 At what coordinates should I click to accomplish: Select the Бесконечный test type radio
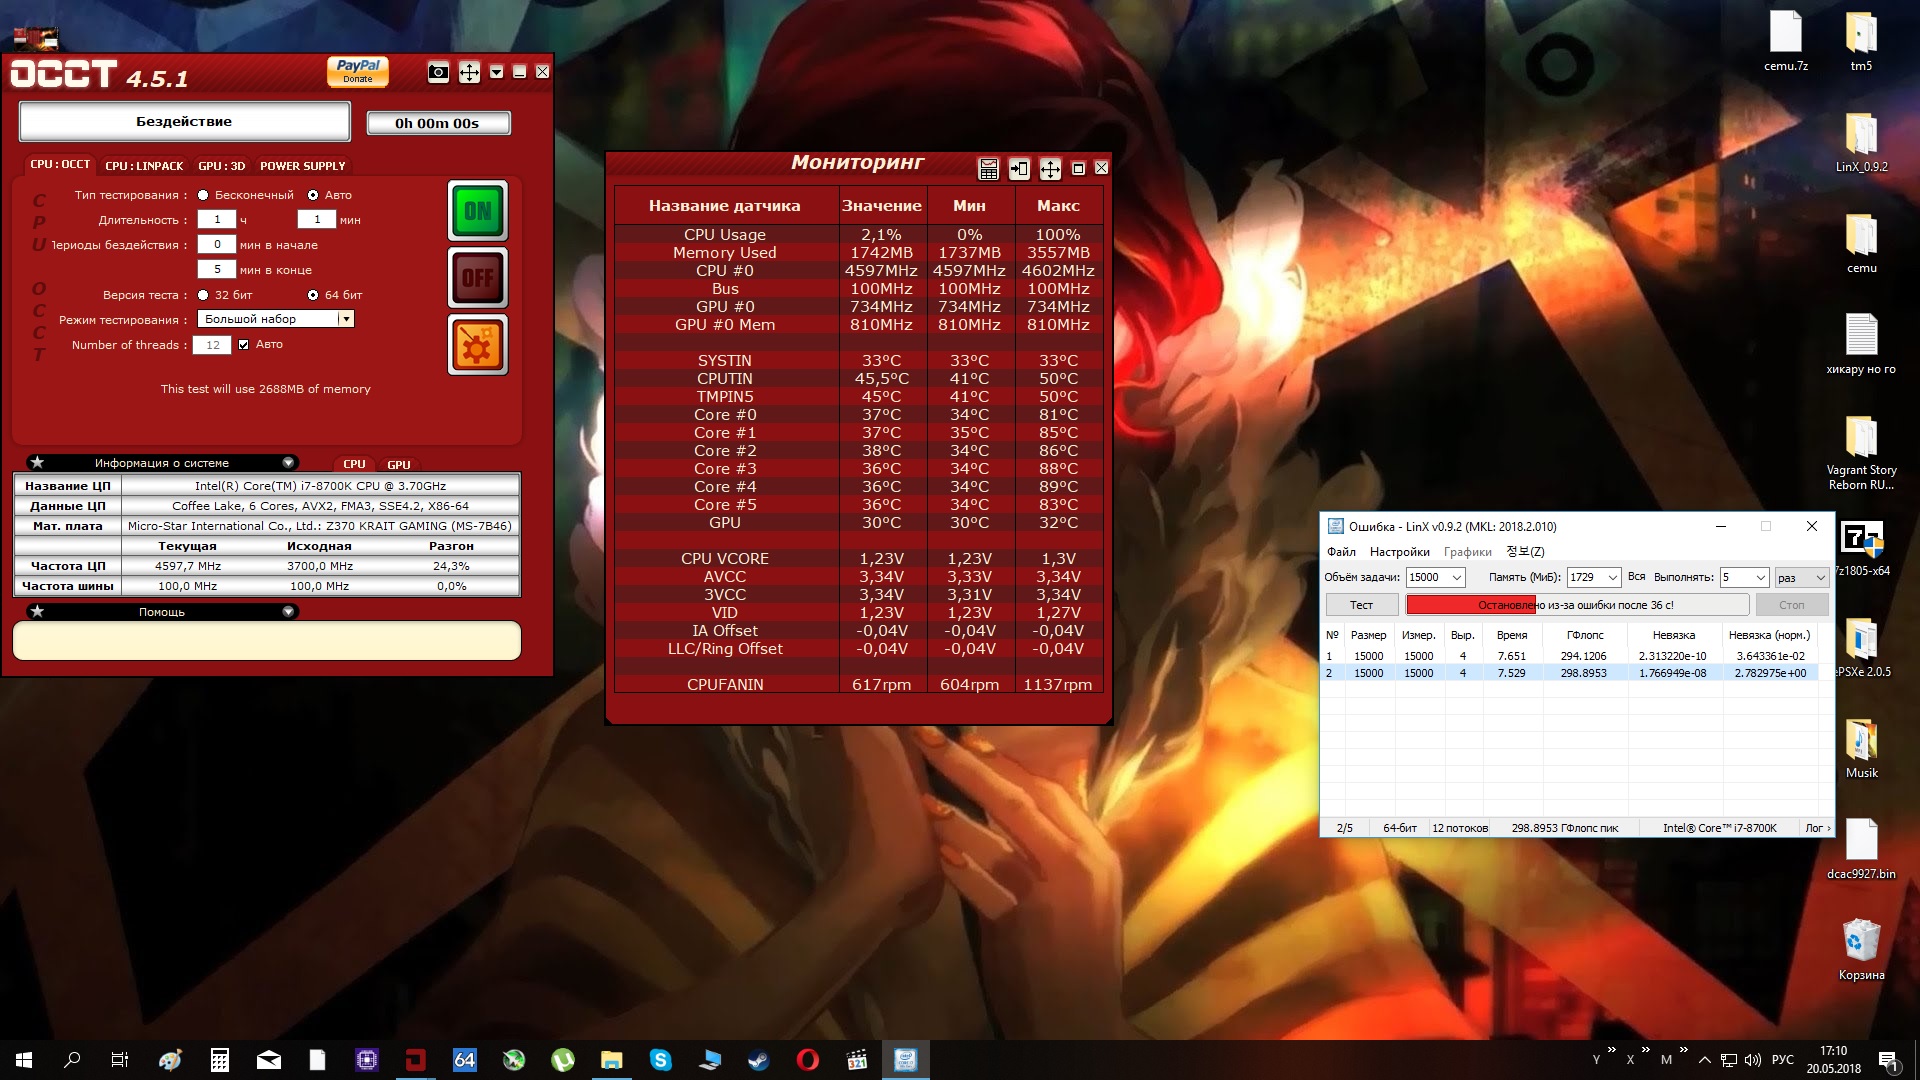(x=203, y=195)
